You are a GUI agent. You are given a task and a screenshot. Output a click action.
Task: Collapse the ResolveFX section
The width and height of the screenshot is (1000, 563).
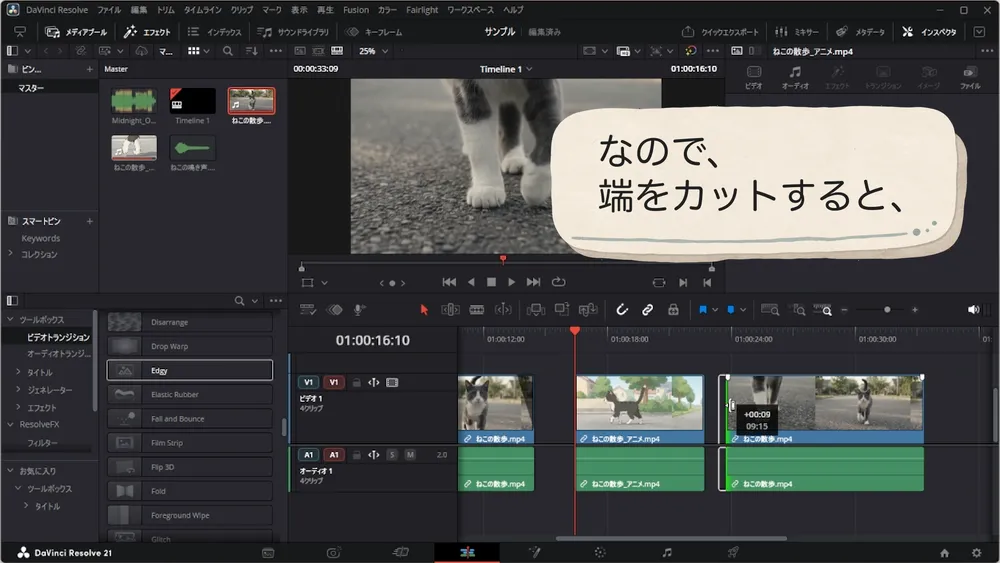coord(10,424)
